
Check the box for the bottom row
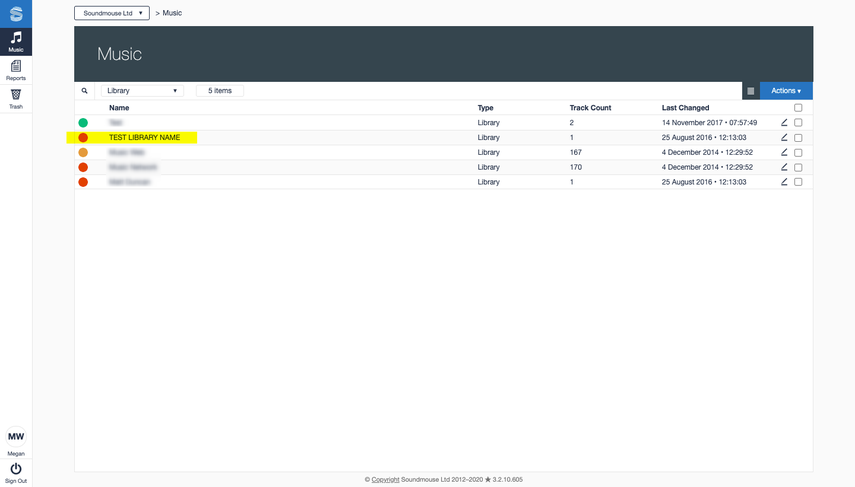(798, 182)
